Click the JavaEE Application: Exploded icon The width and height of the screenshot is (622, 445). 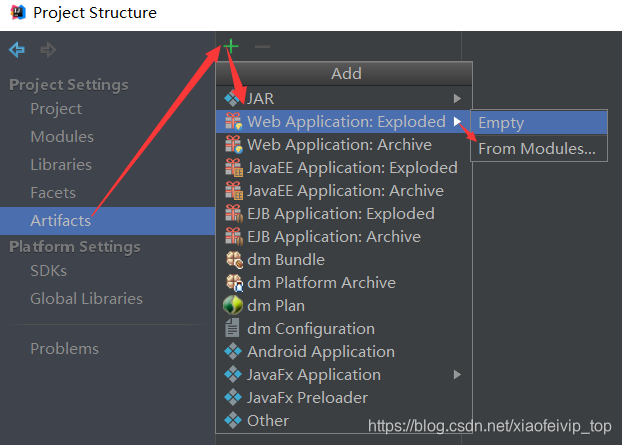(x=233, y=167)
